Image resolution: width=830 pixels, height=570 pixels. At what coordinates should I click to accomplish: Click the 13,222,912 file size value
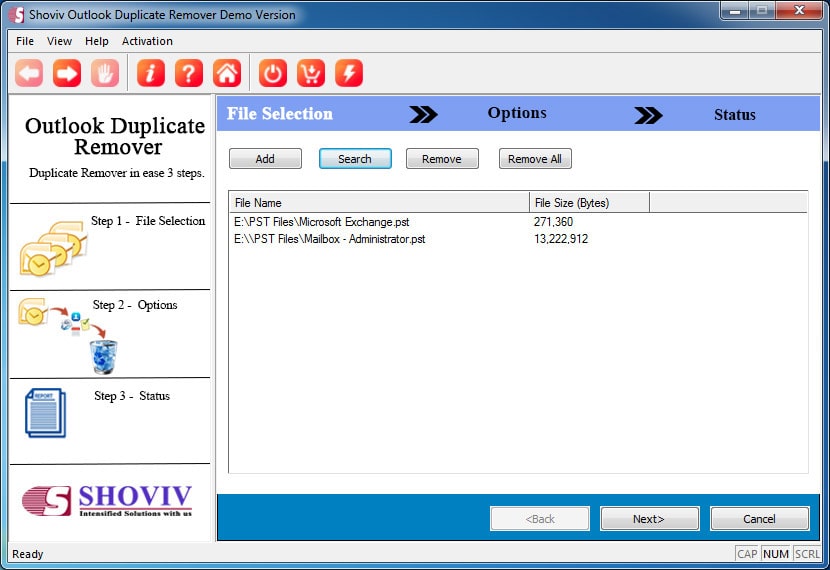(561, 239)
